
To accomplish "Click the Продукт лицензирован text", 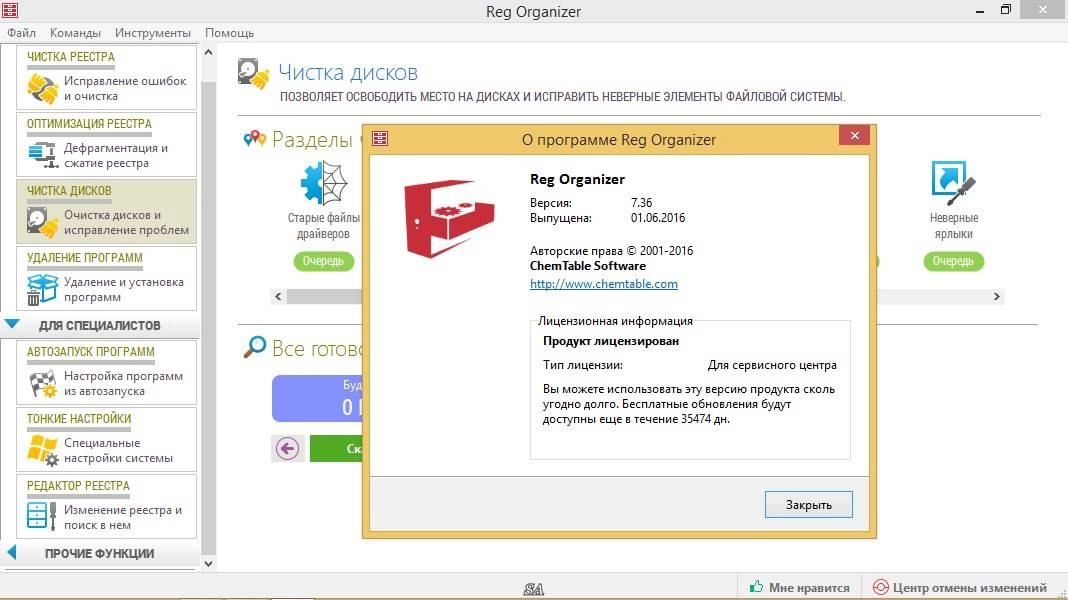I will tap(611, 341).
